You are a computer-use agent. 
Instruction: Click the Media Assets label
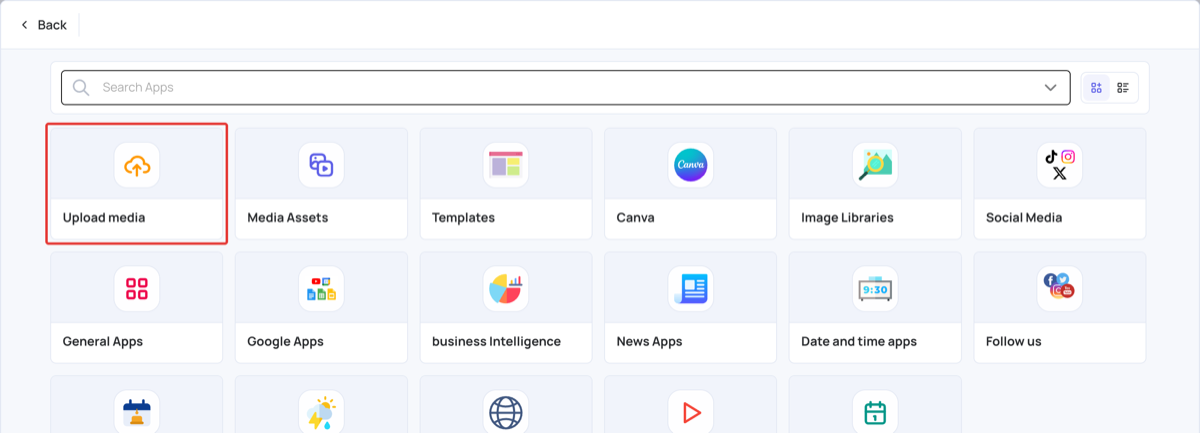pyautogui.click(x=288, y=217)
